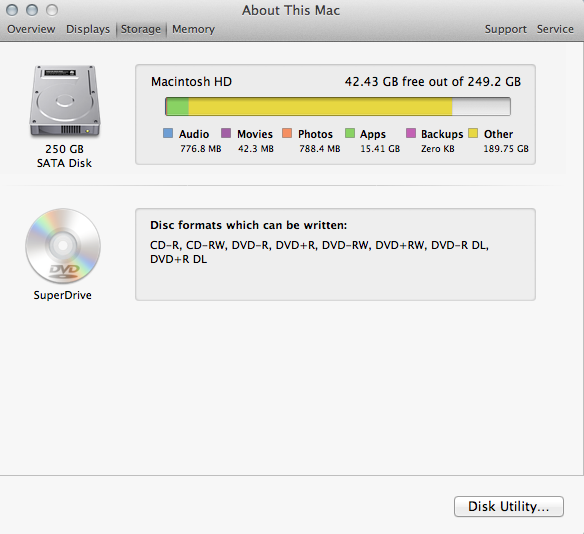Click the About This Mac window title
The height and width of the screenshot is (534, 584).
[x=291, y=10]
